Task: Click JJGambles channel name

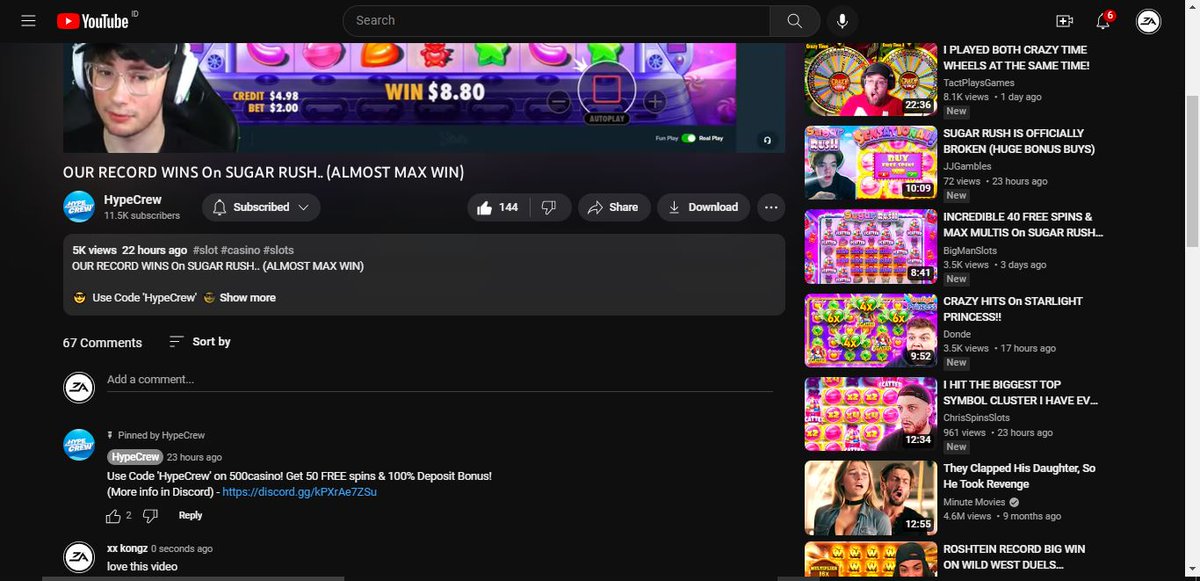Action: 968,167
